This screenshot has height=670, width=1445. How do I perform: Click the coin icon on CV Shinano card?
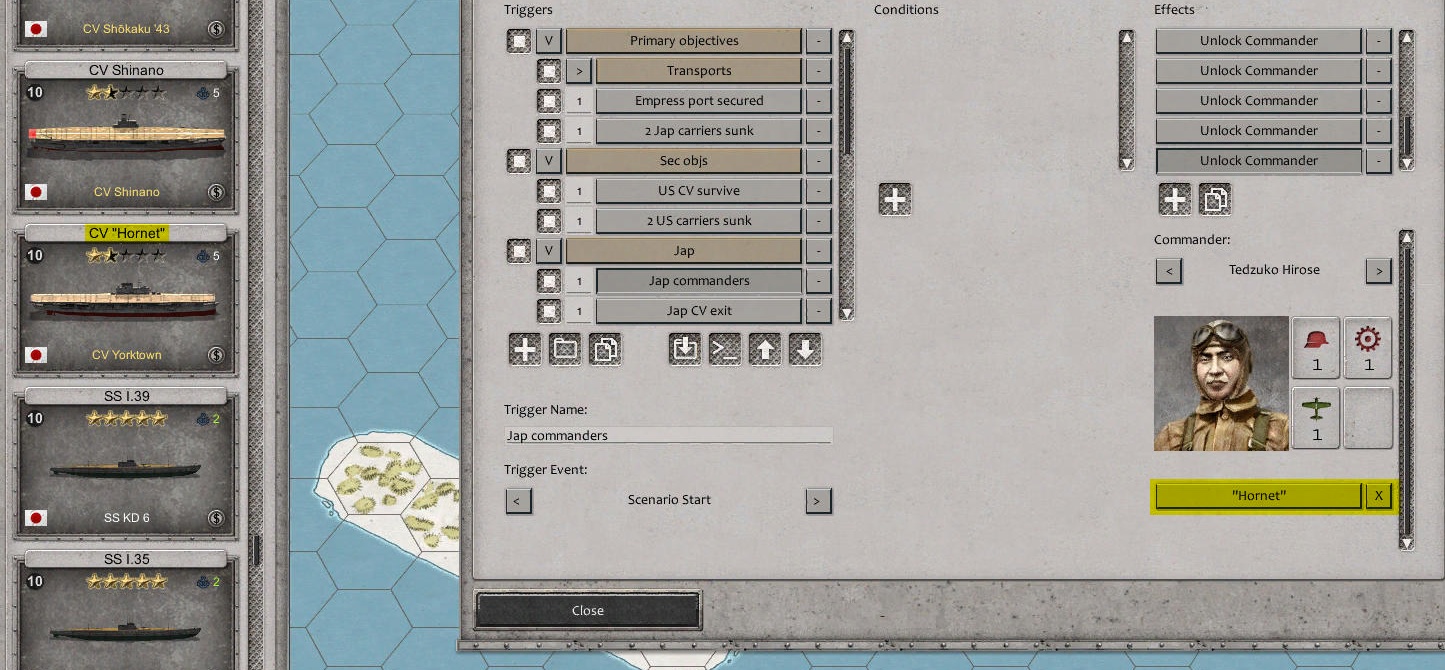point(216,192)
